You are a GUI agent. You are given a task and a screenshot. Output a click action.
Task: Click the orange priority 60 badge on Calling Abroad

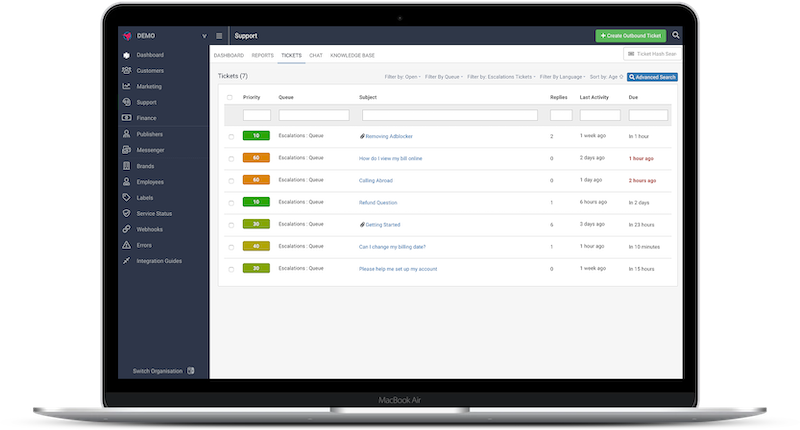tap(256, 180)
